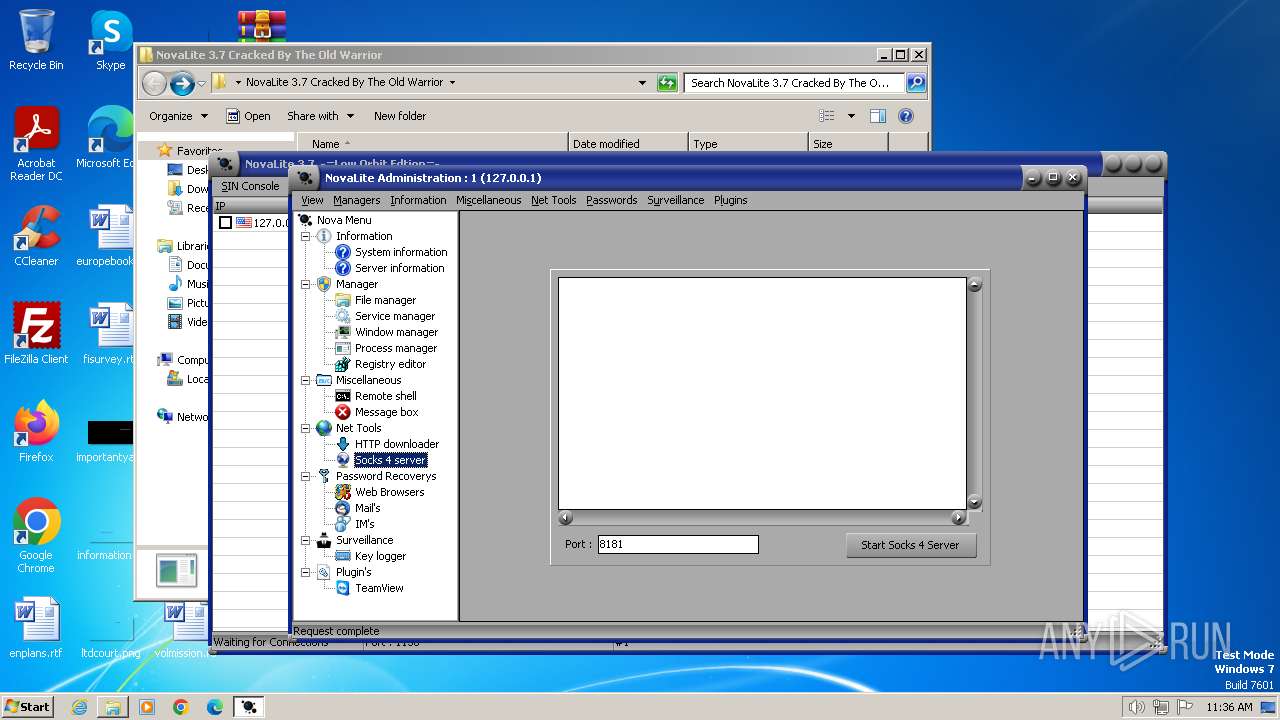Open CCleaner desktop shortcut
The width and height of the screenshot is (1280, 720).
pos(36,236)
